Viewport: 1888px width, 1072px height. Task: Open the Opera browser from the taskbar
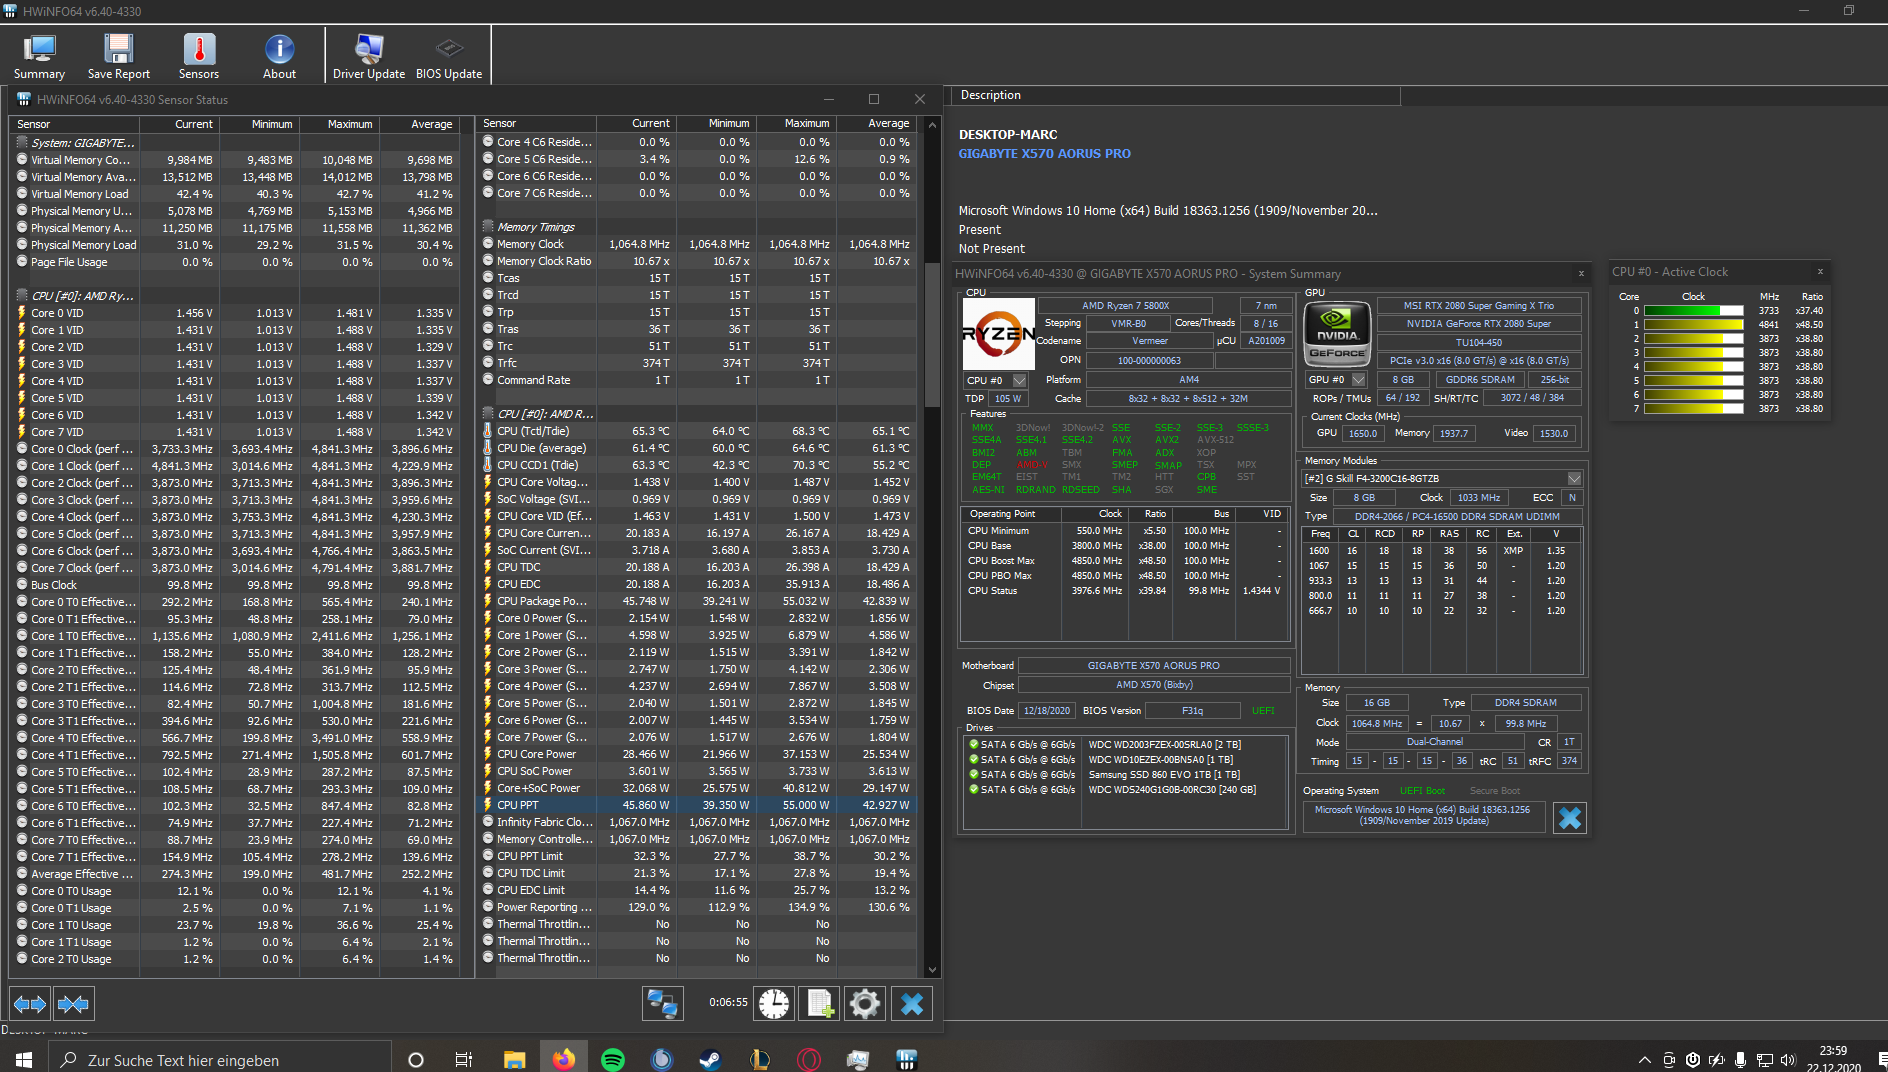[809, 1059]
